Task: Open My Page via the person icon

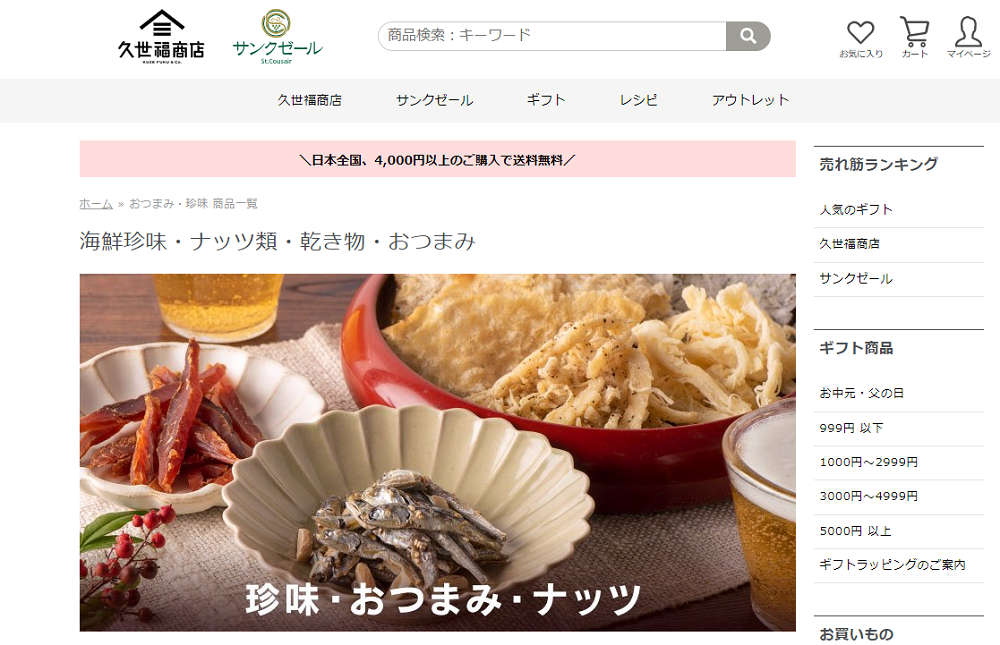Action: click(968, 37)
